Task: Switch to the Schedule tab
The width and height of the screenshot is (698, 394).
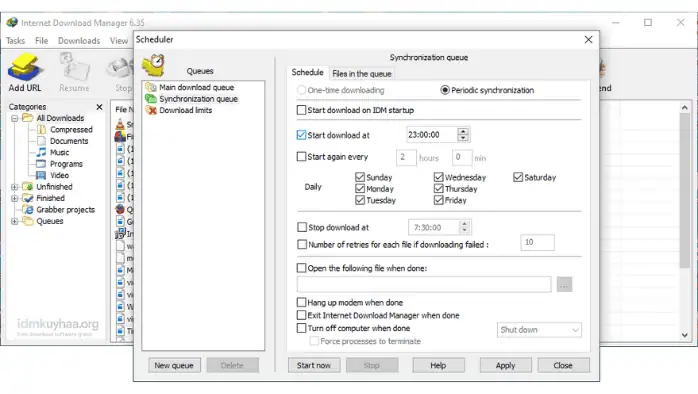Action: point(308,73)
